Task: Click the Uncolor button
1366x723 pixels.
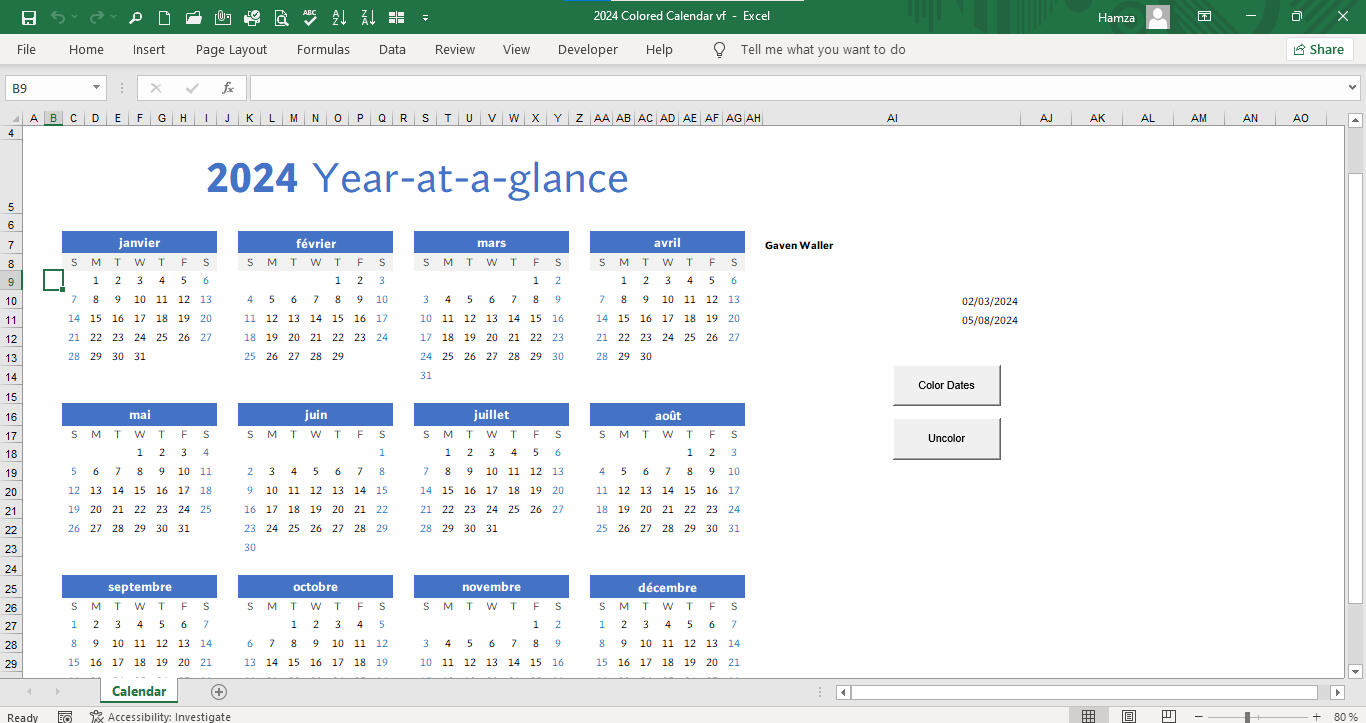Action: point(946,438)
